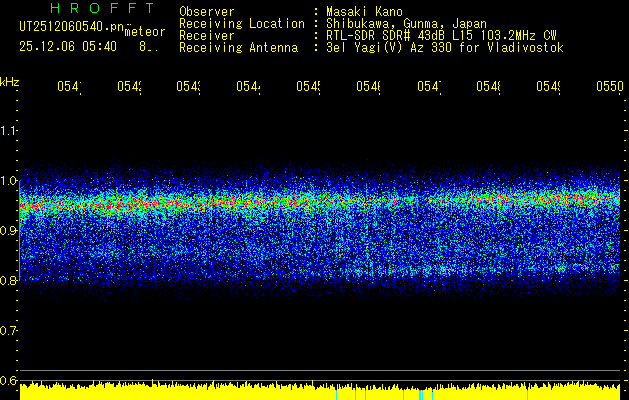Click the 0.7 frequency axis label
Viewport: 629px width, 400px height.
8,330
